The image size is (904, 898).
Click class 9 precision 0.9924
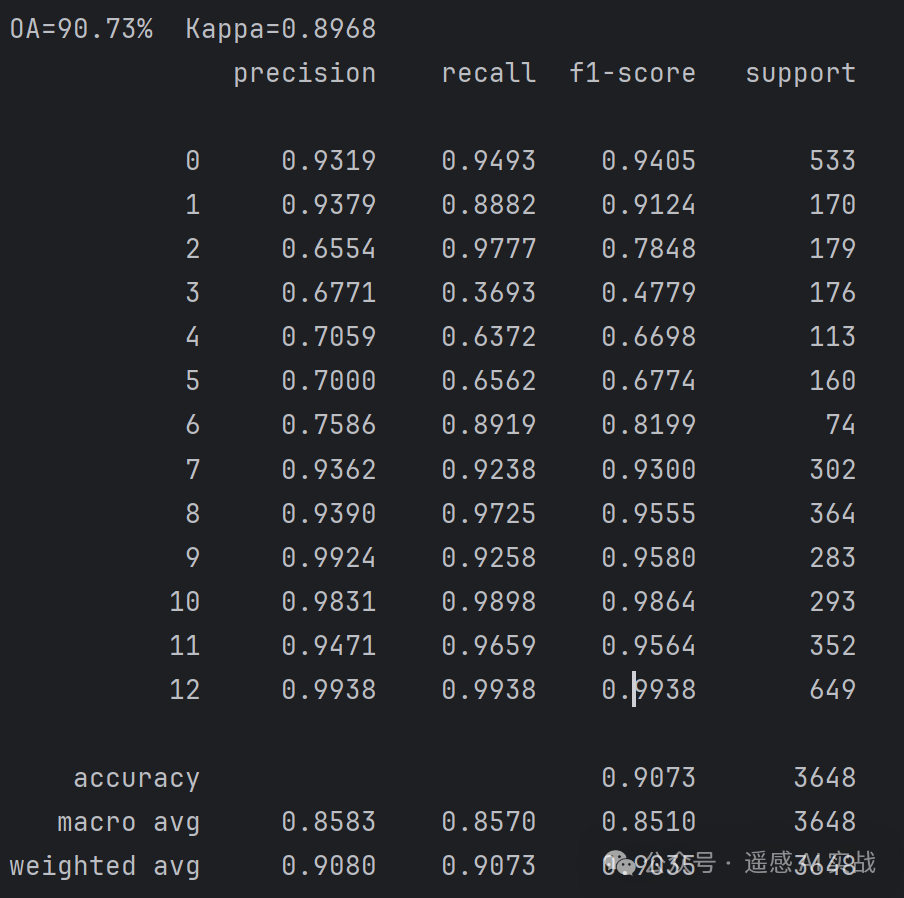pos(329,557)
